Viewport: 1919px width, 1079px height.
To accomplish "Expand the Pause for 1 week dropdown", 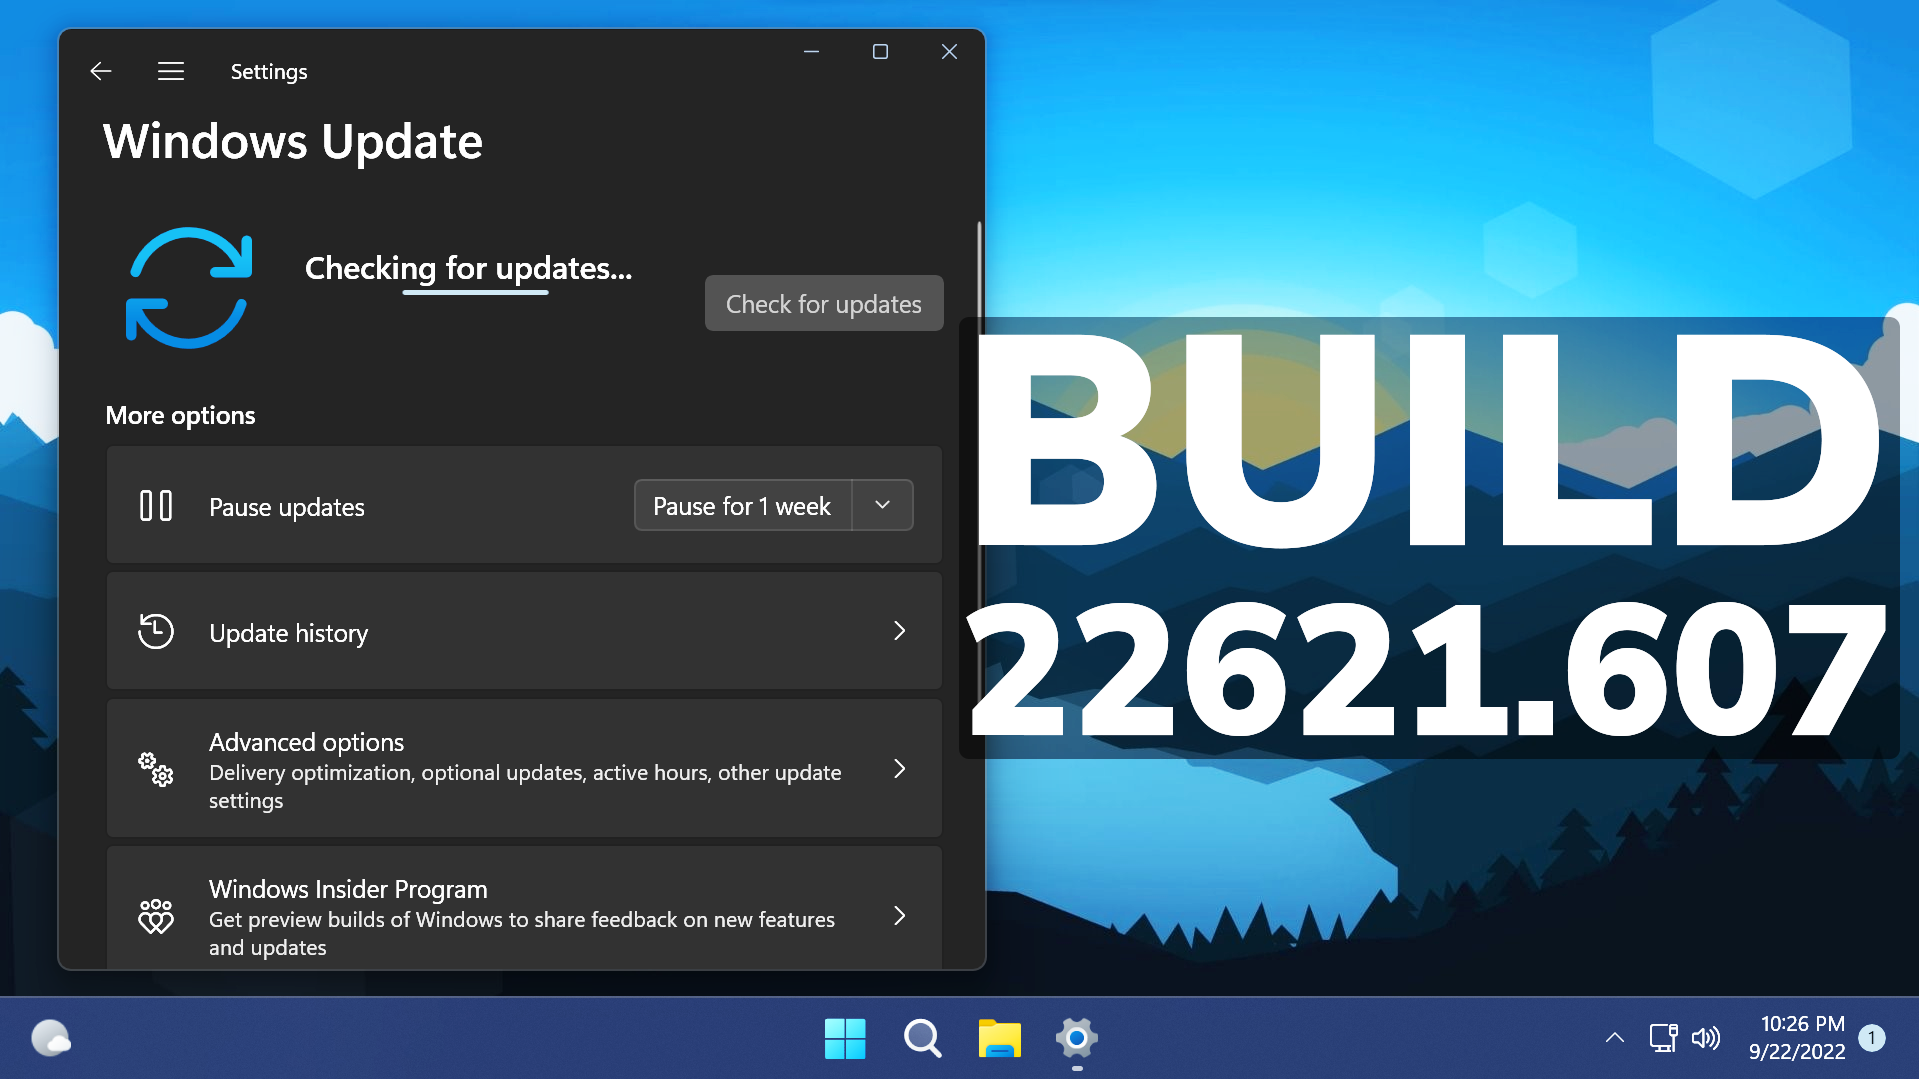I will click(882, 505).
